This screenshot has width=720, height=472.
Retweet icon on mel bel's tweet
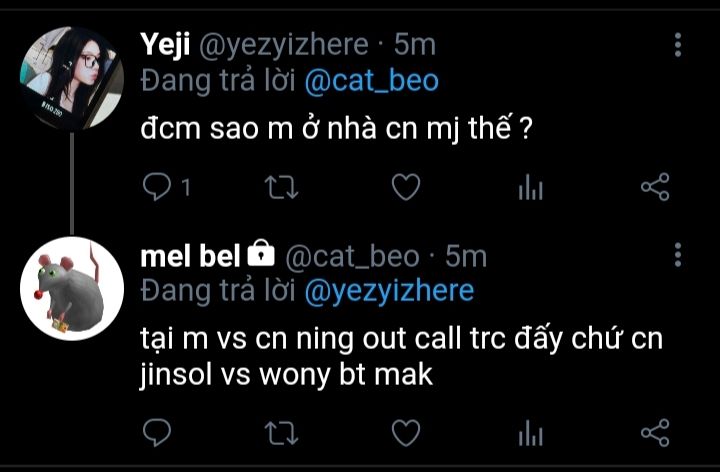[281, 433]
